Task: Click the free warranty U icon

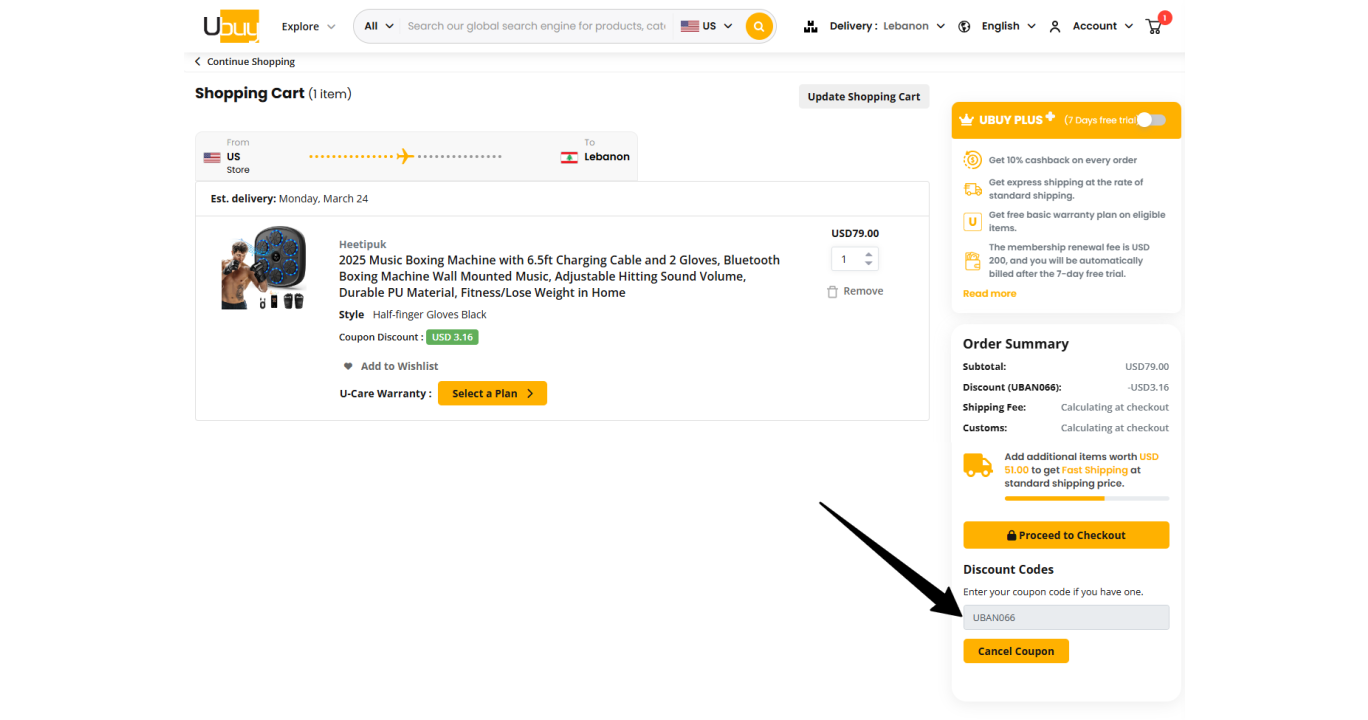Action: [972, 222]
